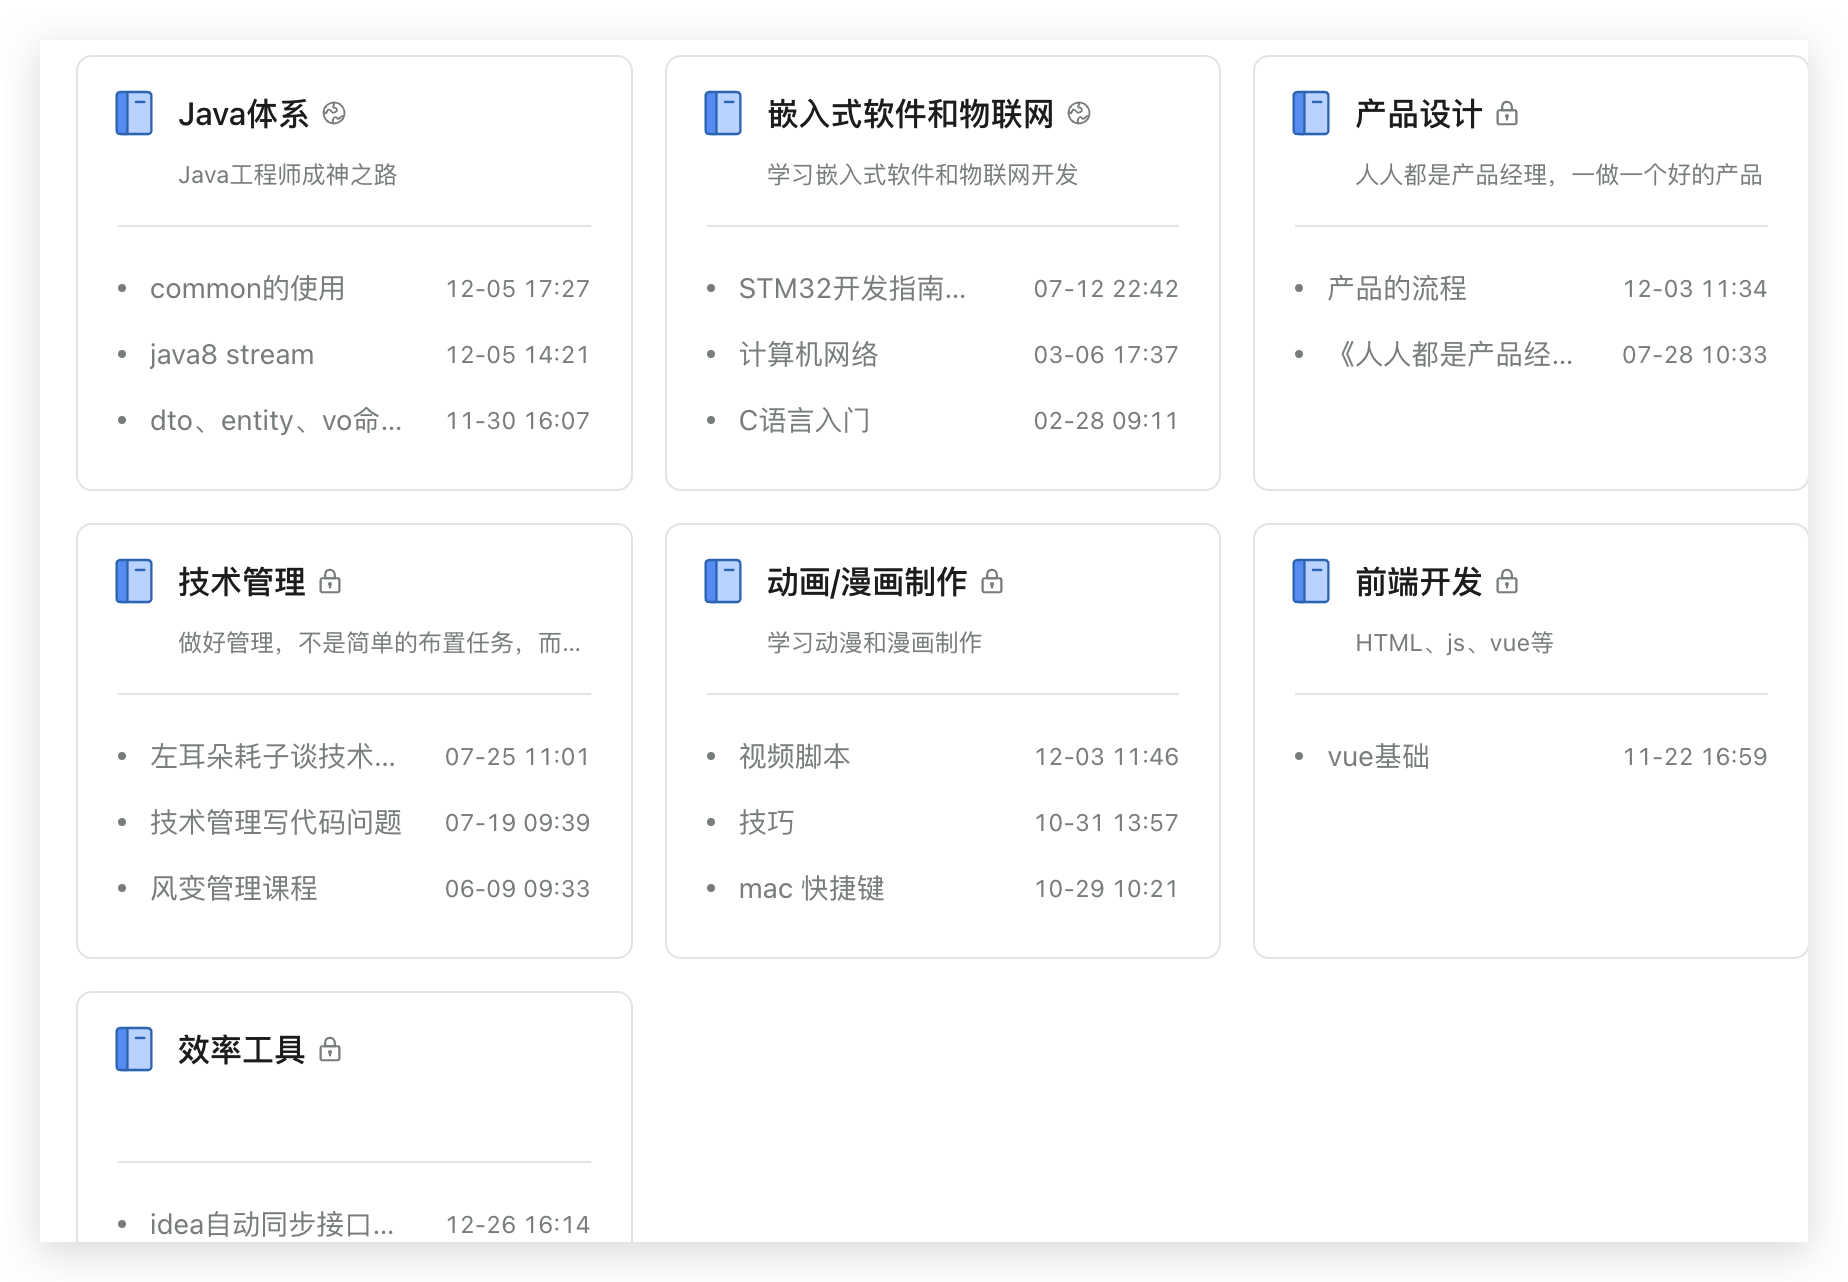The image size is (1848, 1282).
Task: Click the timestamp 06-09 09:33
Action: pyautogui.click(x=518, y=889)
